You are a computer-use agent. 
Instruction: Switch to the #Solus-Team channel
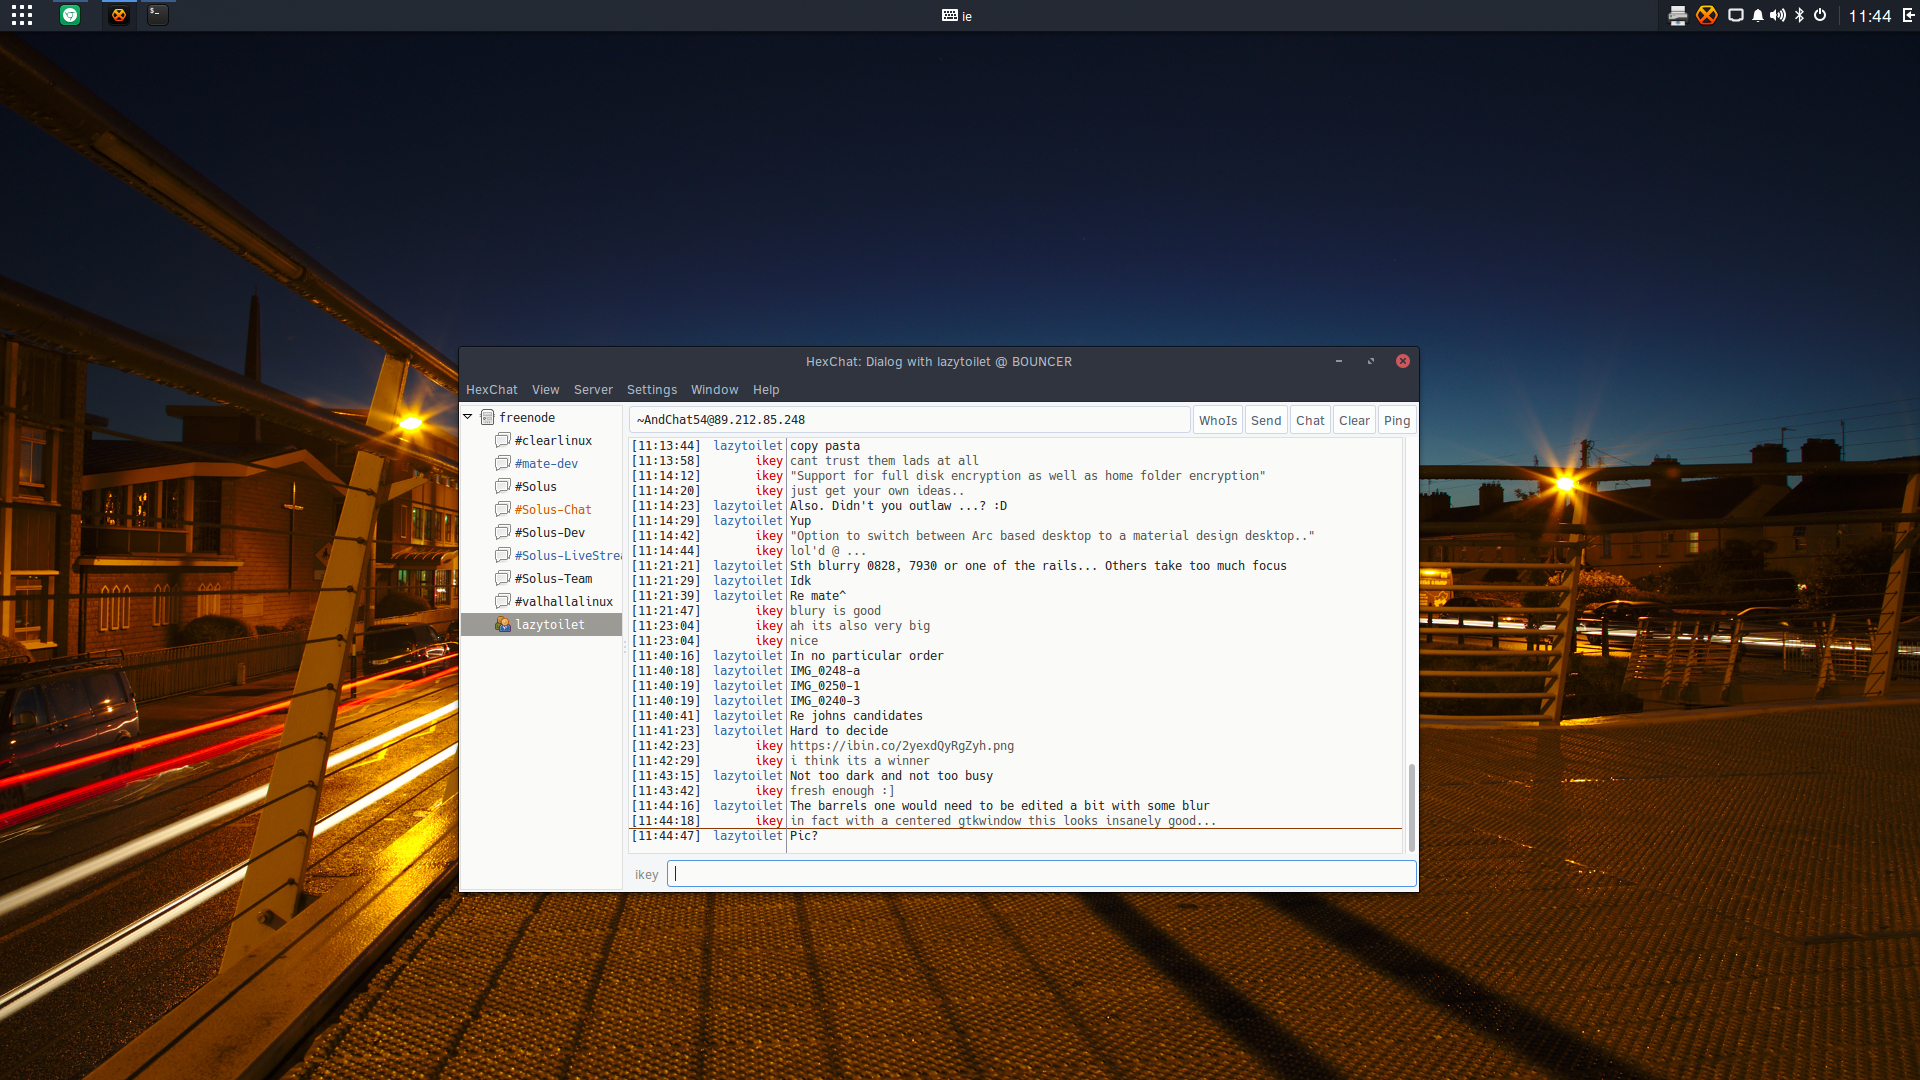tap(553, 579)
